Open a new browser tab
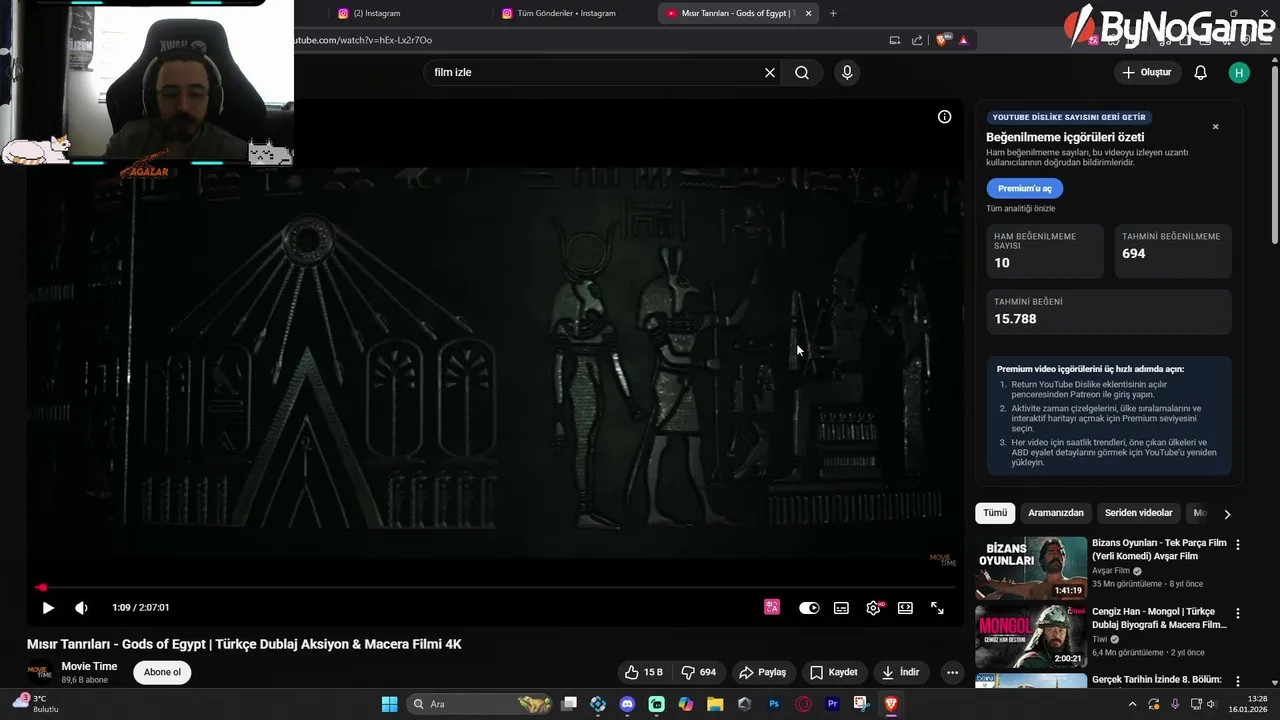 (833, 13)
